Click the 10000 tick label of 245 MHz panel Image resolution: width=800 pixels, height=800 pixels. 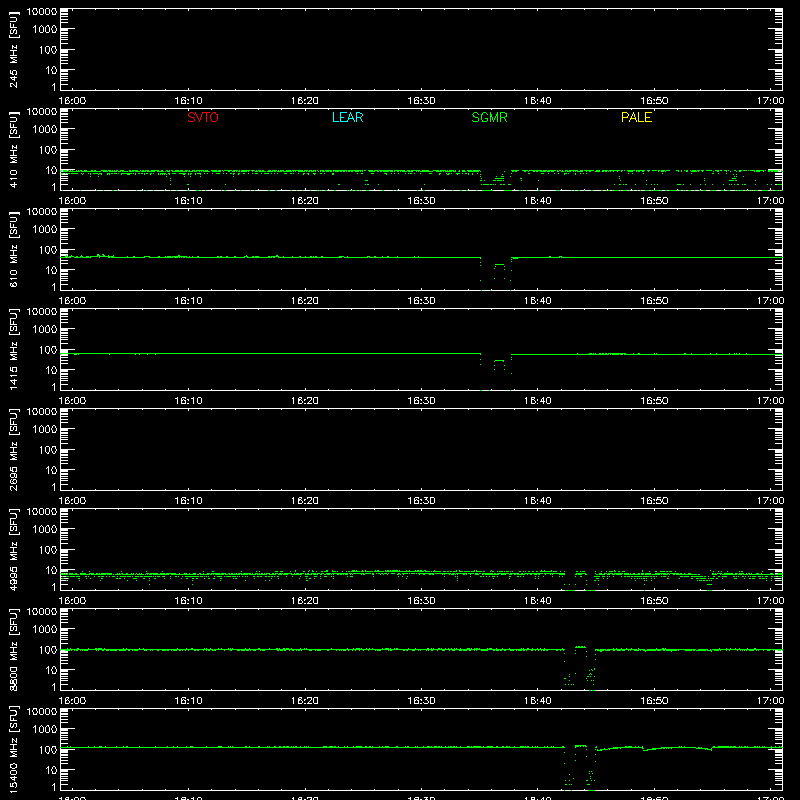pyautogui.click(x=42, y=12)
